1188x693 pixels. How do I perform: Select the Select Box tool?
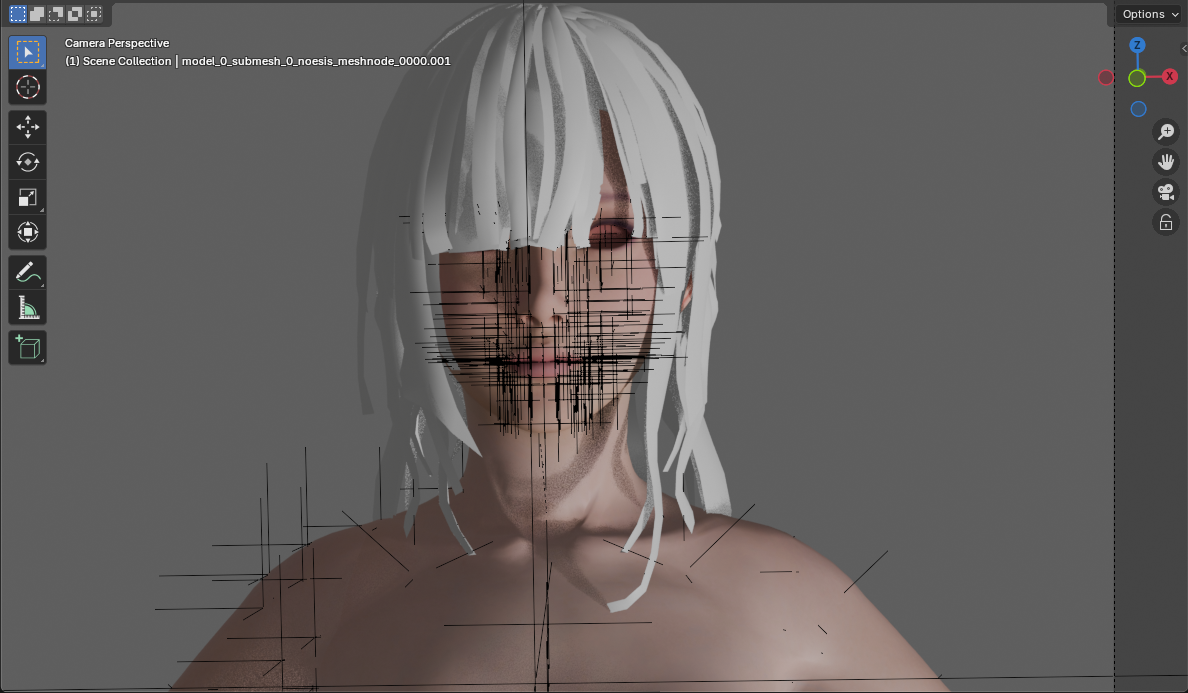pyautogui.click(x=27, y=52)
